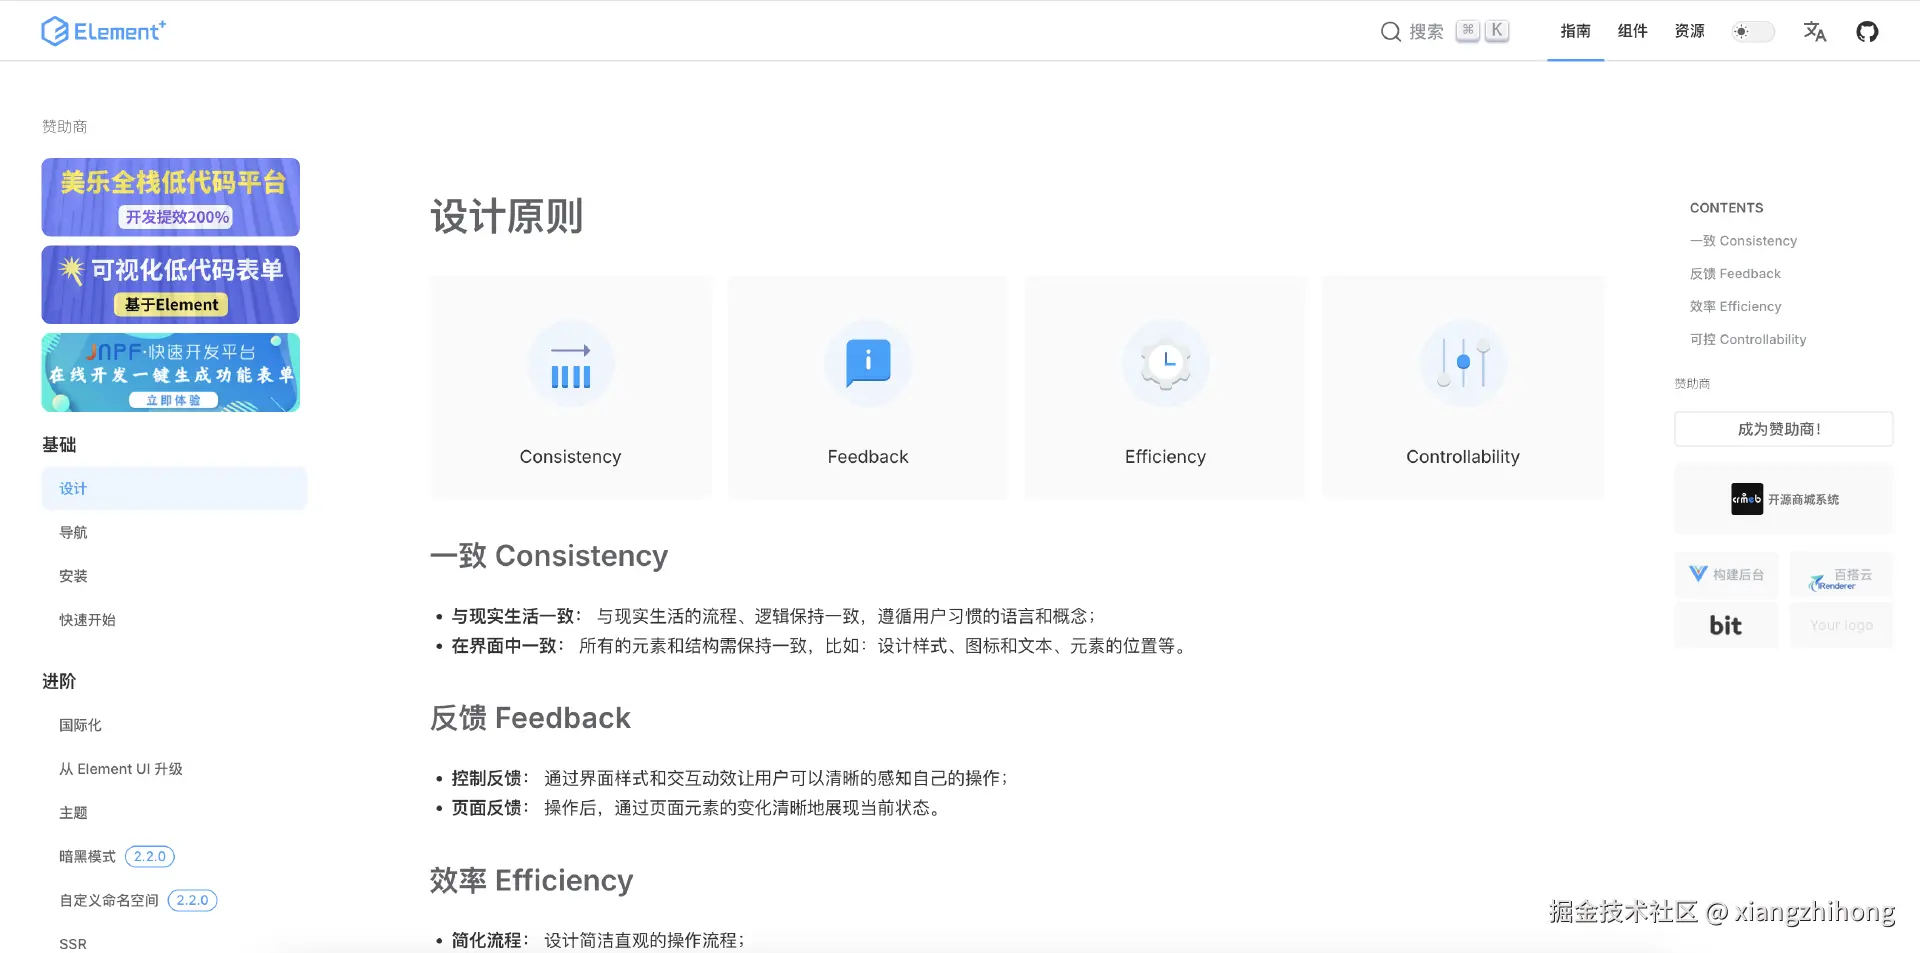Image resolution: width=1920 pixels, height=953 pixels.
Task: Click the Controllability sliders icon
Action: click(1463, 363)
